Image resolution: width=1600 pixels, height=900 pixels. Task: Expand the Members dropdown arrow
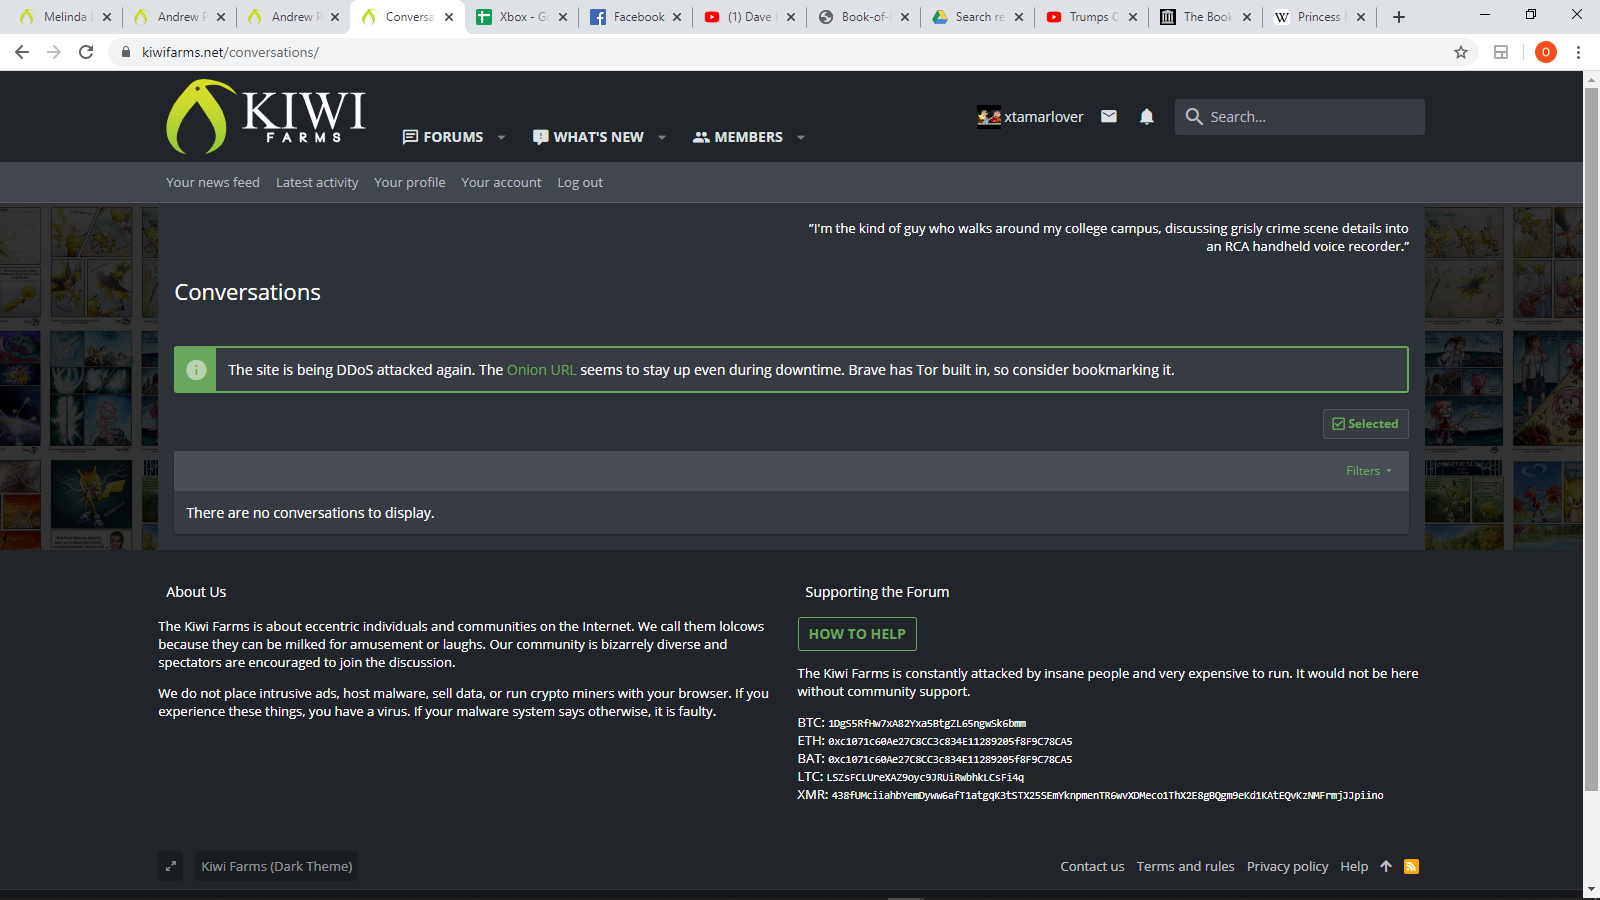pos(801,138)
